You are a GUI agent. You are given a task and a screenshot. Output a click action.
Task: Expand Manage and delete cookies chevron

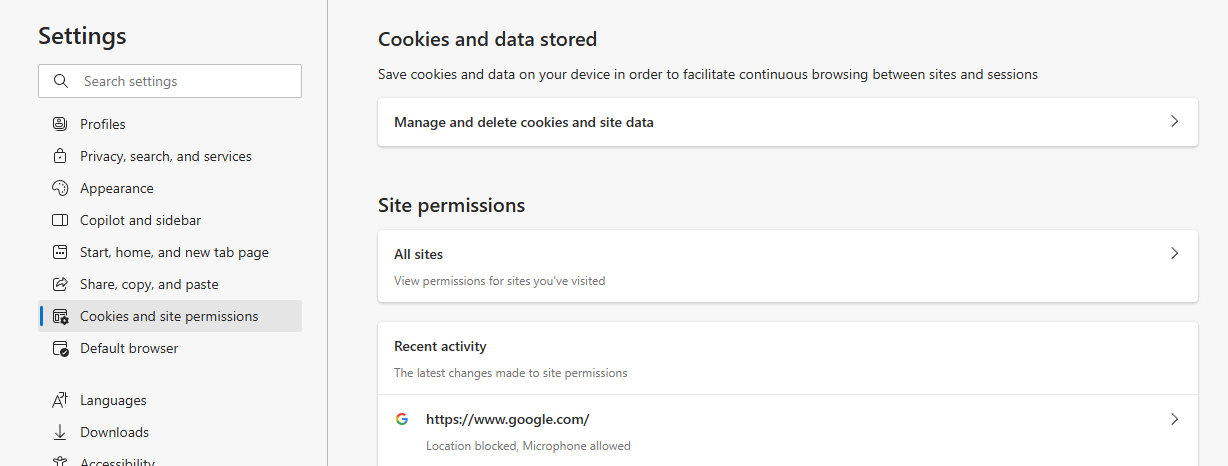tap(1175, 122)
